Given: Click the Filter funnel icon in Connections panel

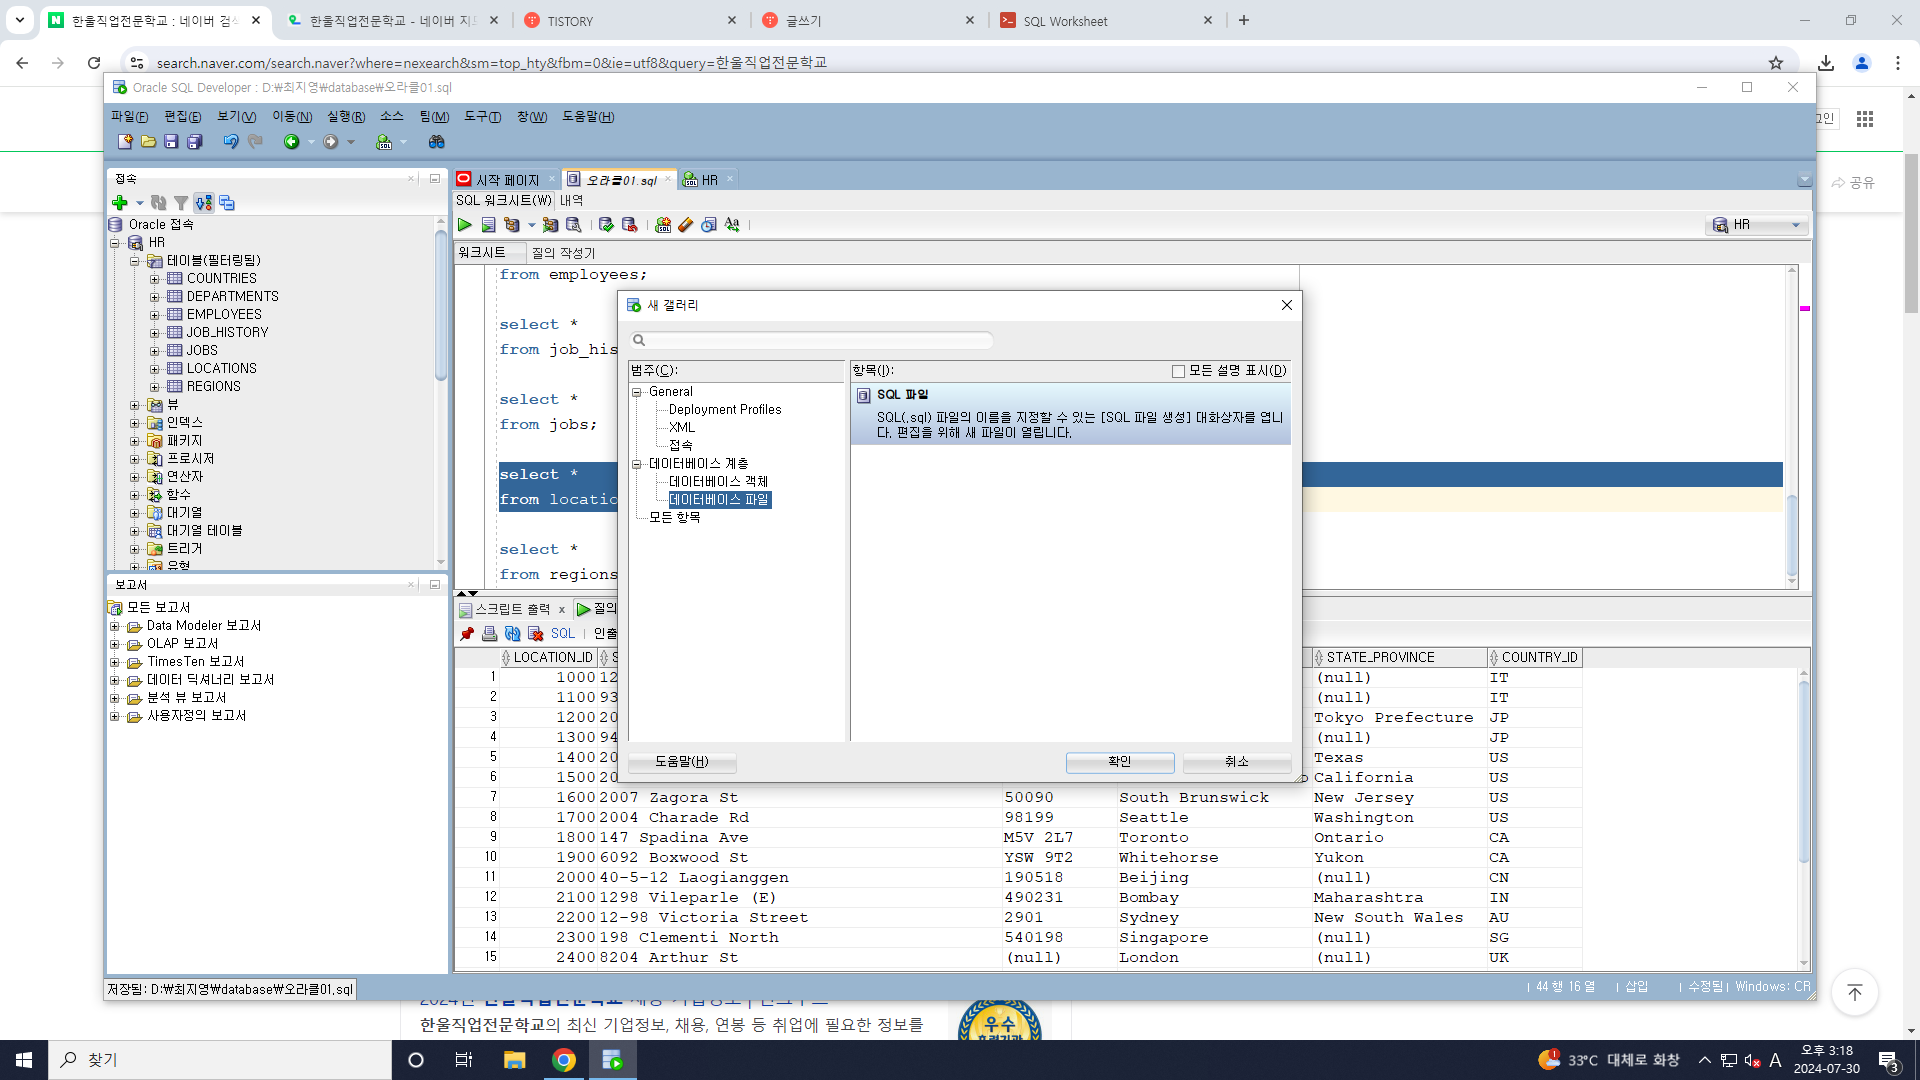Looking at the screenshot, I should click(x=181, y=203).
